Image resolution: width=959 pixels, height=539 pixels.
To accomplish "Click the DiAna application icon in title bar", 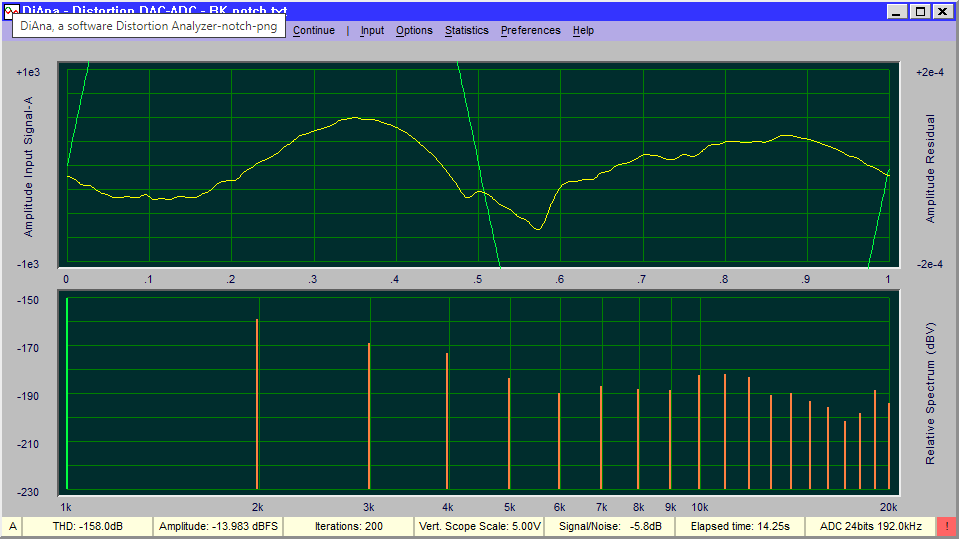I will pos(11,11).
